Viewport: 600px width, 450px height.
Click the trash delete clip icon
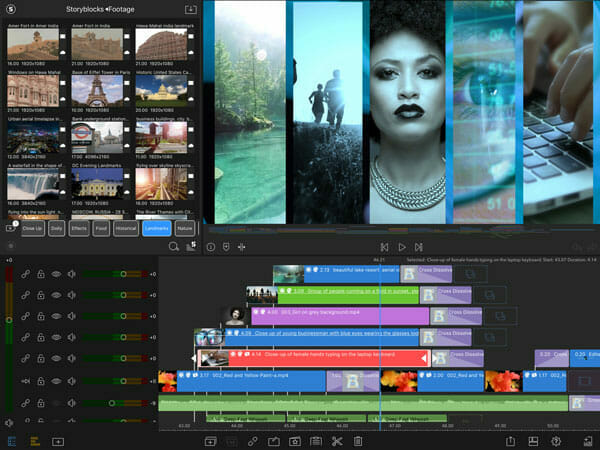point(358,441)
